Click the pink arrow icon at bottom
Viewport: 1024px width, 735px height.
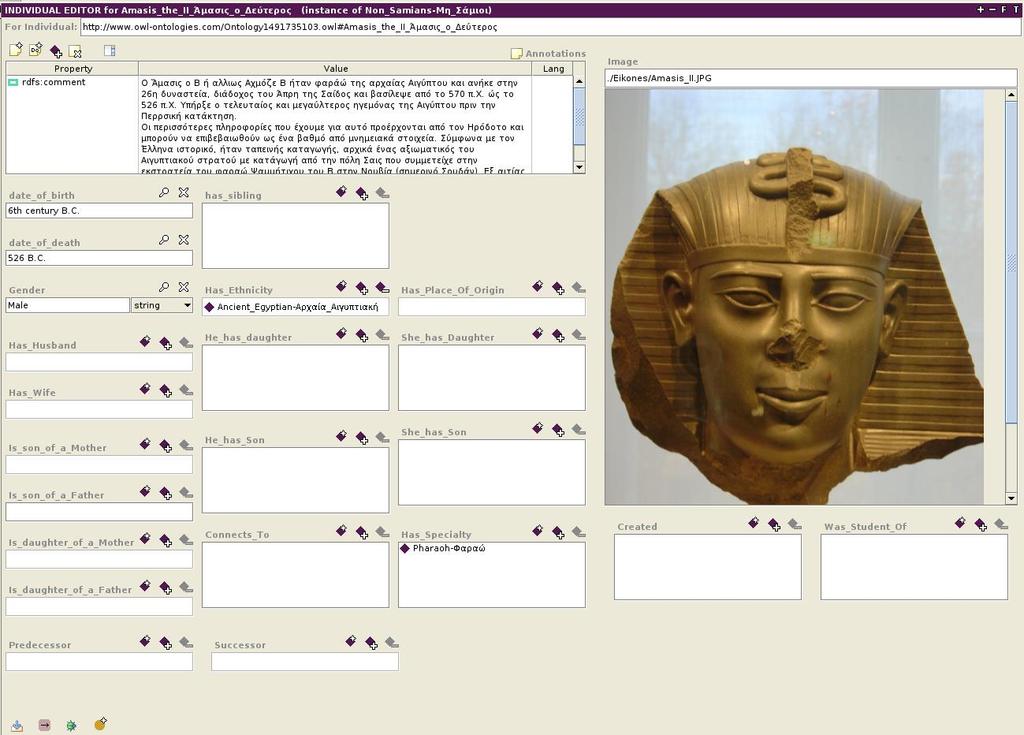pos(44,725)
